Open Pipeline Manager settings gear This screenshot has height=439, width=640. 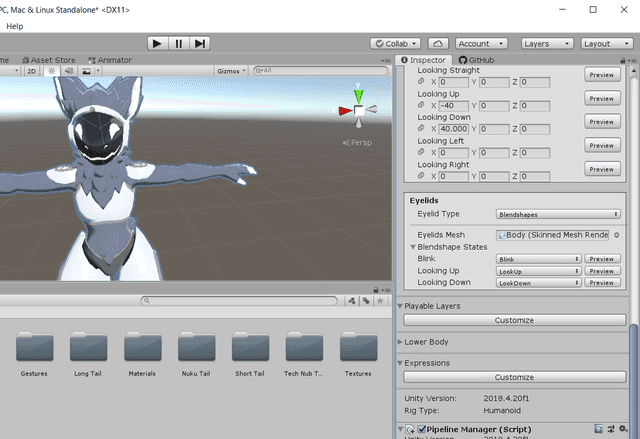[x=623, y=429]
